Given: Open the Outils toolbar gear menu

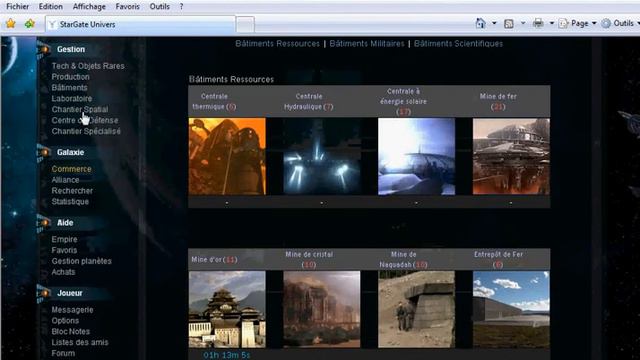Looking at the screenshot, I should coord(620,24).
